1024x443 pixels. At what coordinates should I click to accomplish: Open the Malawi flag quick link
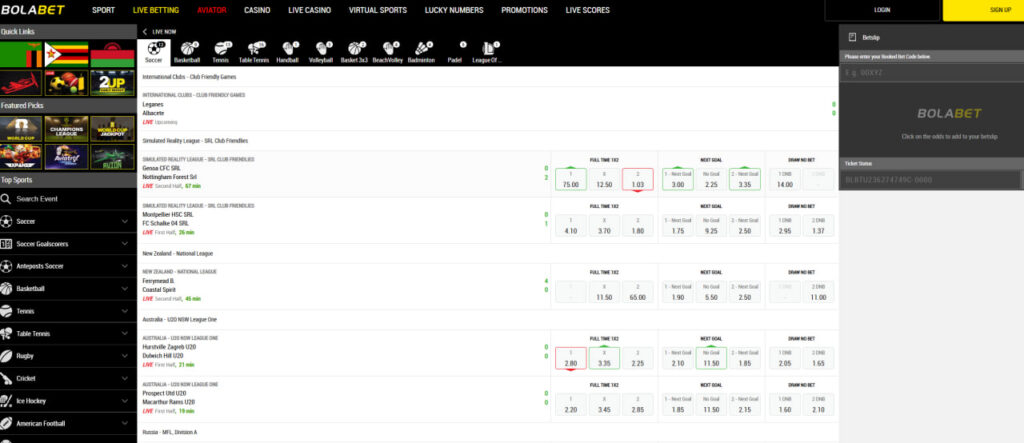112,55
